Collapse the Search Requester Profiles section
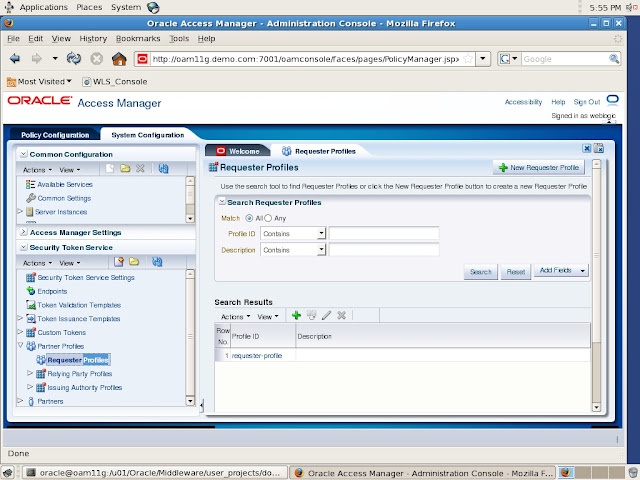Screen dimensions: 640x480 tap(222, 202)
